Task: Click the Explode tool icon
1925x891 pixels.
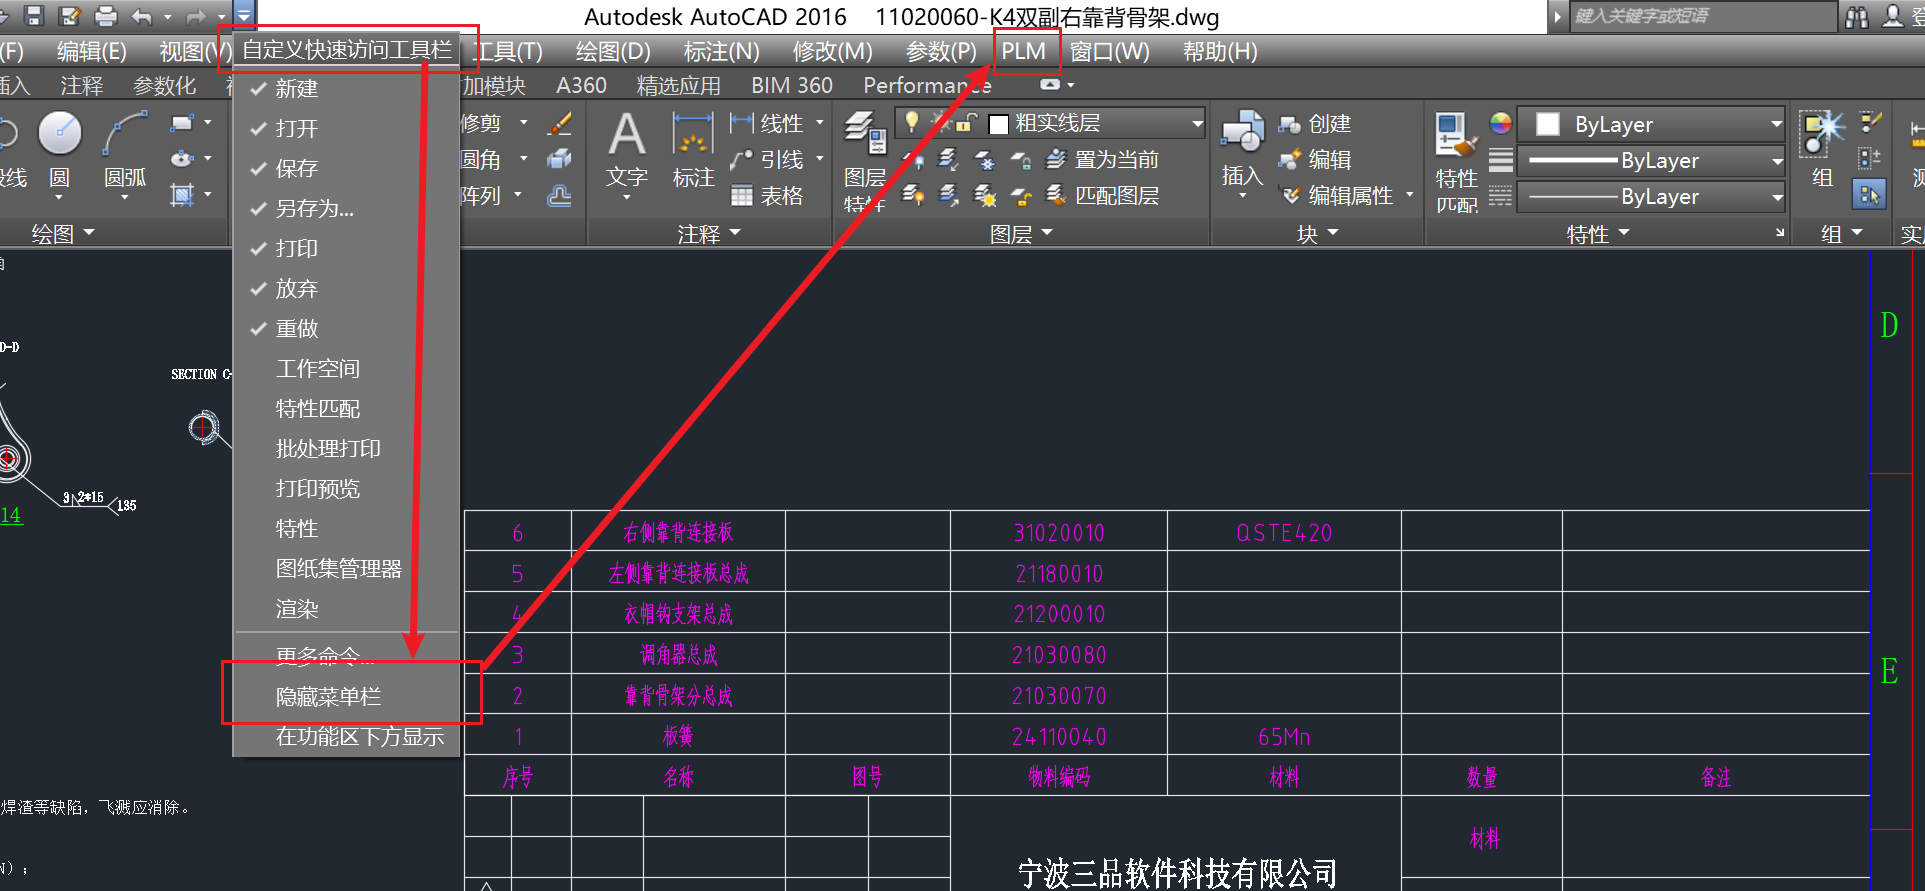Action: click(x=560, y=159)
